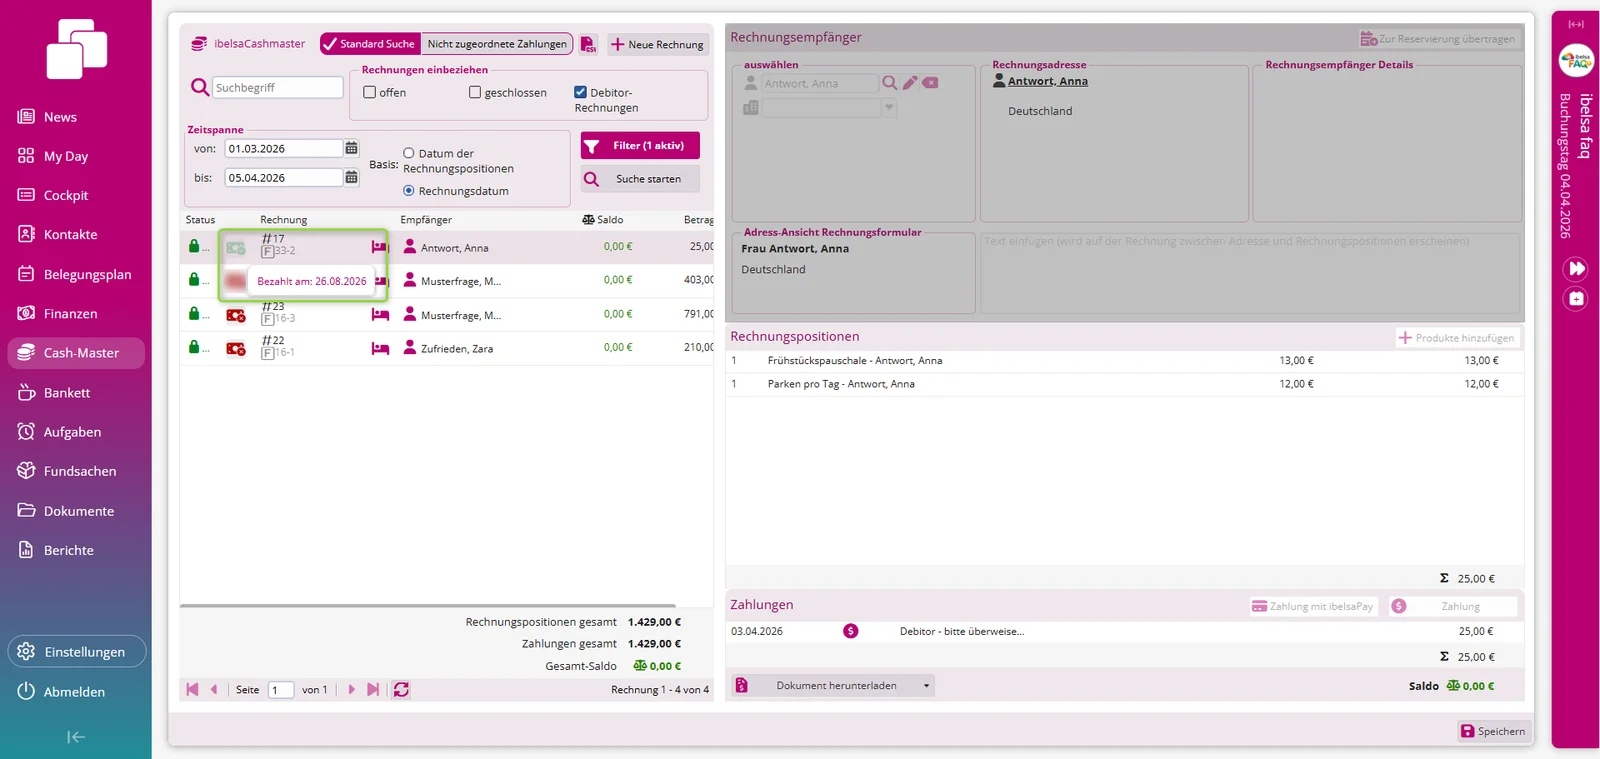This screenshot has height=759, width=1600.
Task: Click the payment status icon for invoice #22
Action: tap(236, 348)
